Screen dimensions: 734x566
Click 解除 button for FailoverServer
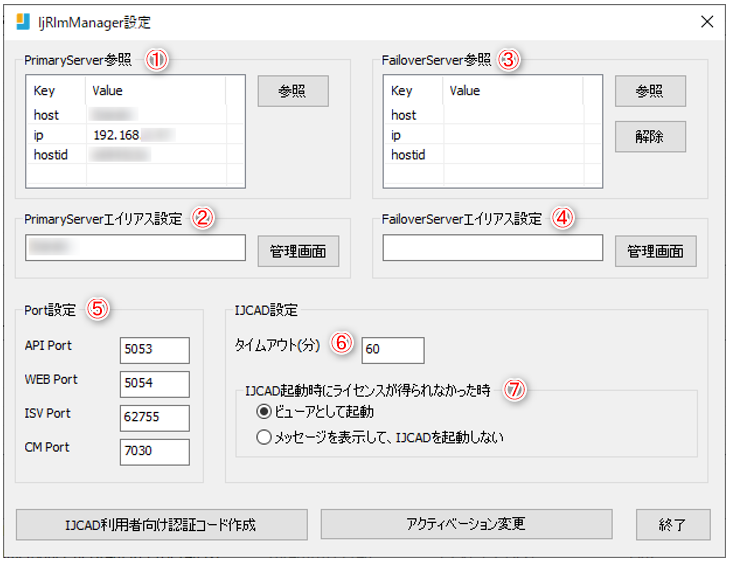(x=650, y=136)
